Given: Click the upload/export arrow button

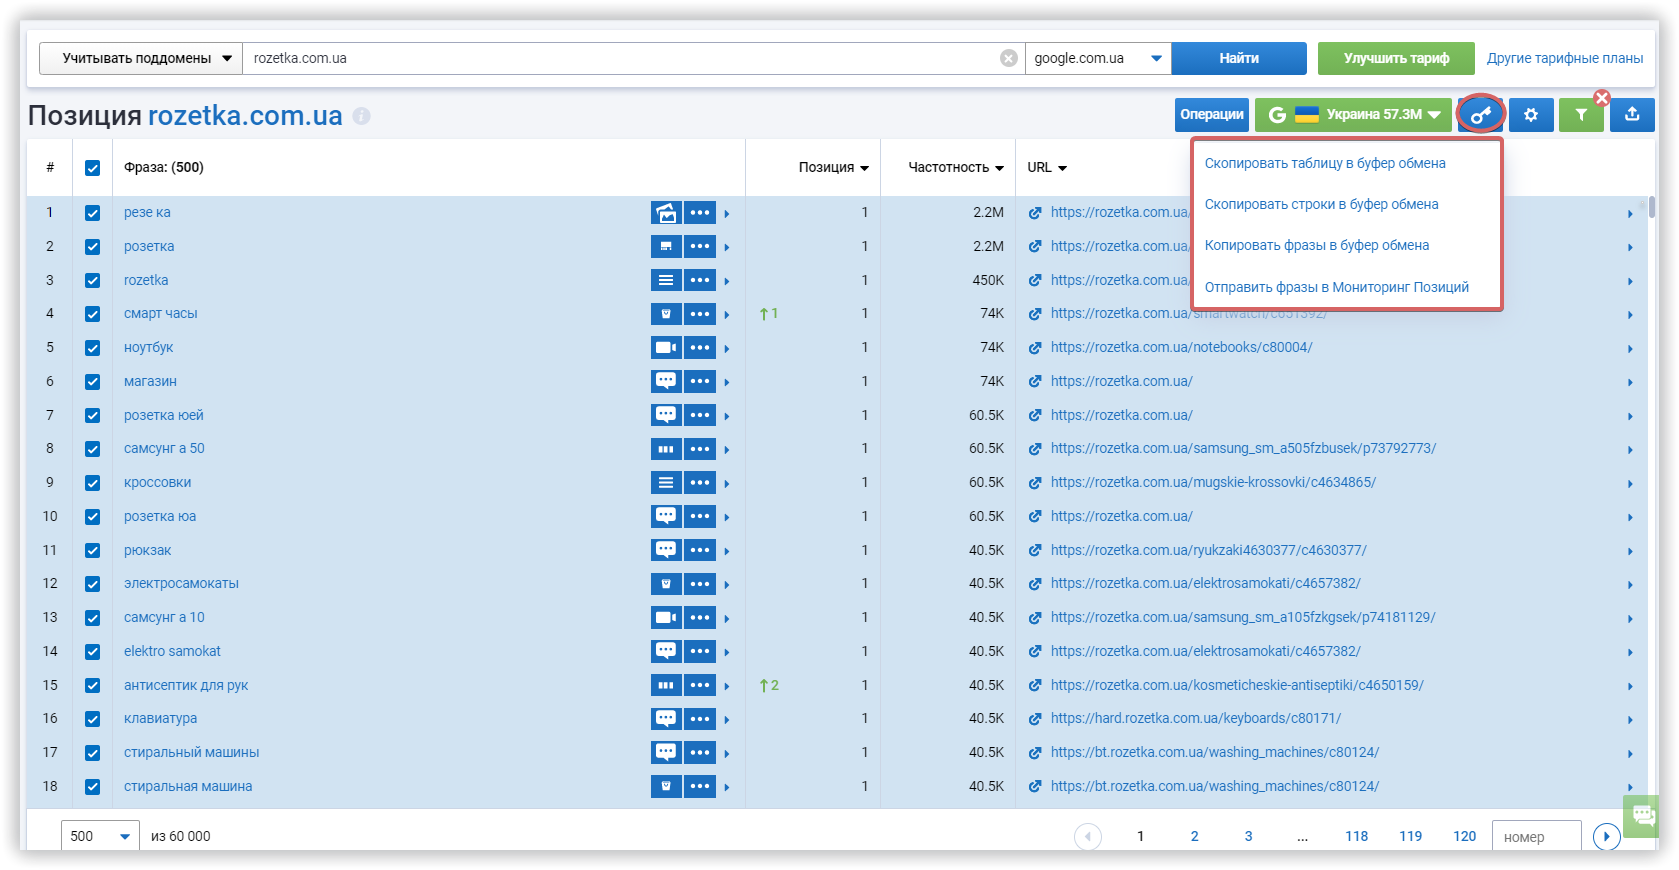Looking at the screenshot, I should [1632, 115].
